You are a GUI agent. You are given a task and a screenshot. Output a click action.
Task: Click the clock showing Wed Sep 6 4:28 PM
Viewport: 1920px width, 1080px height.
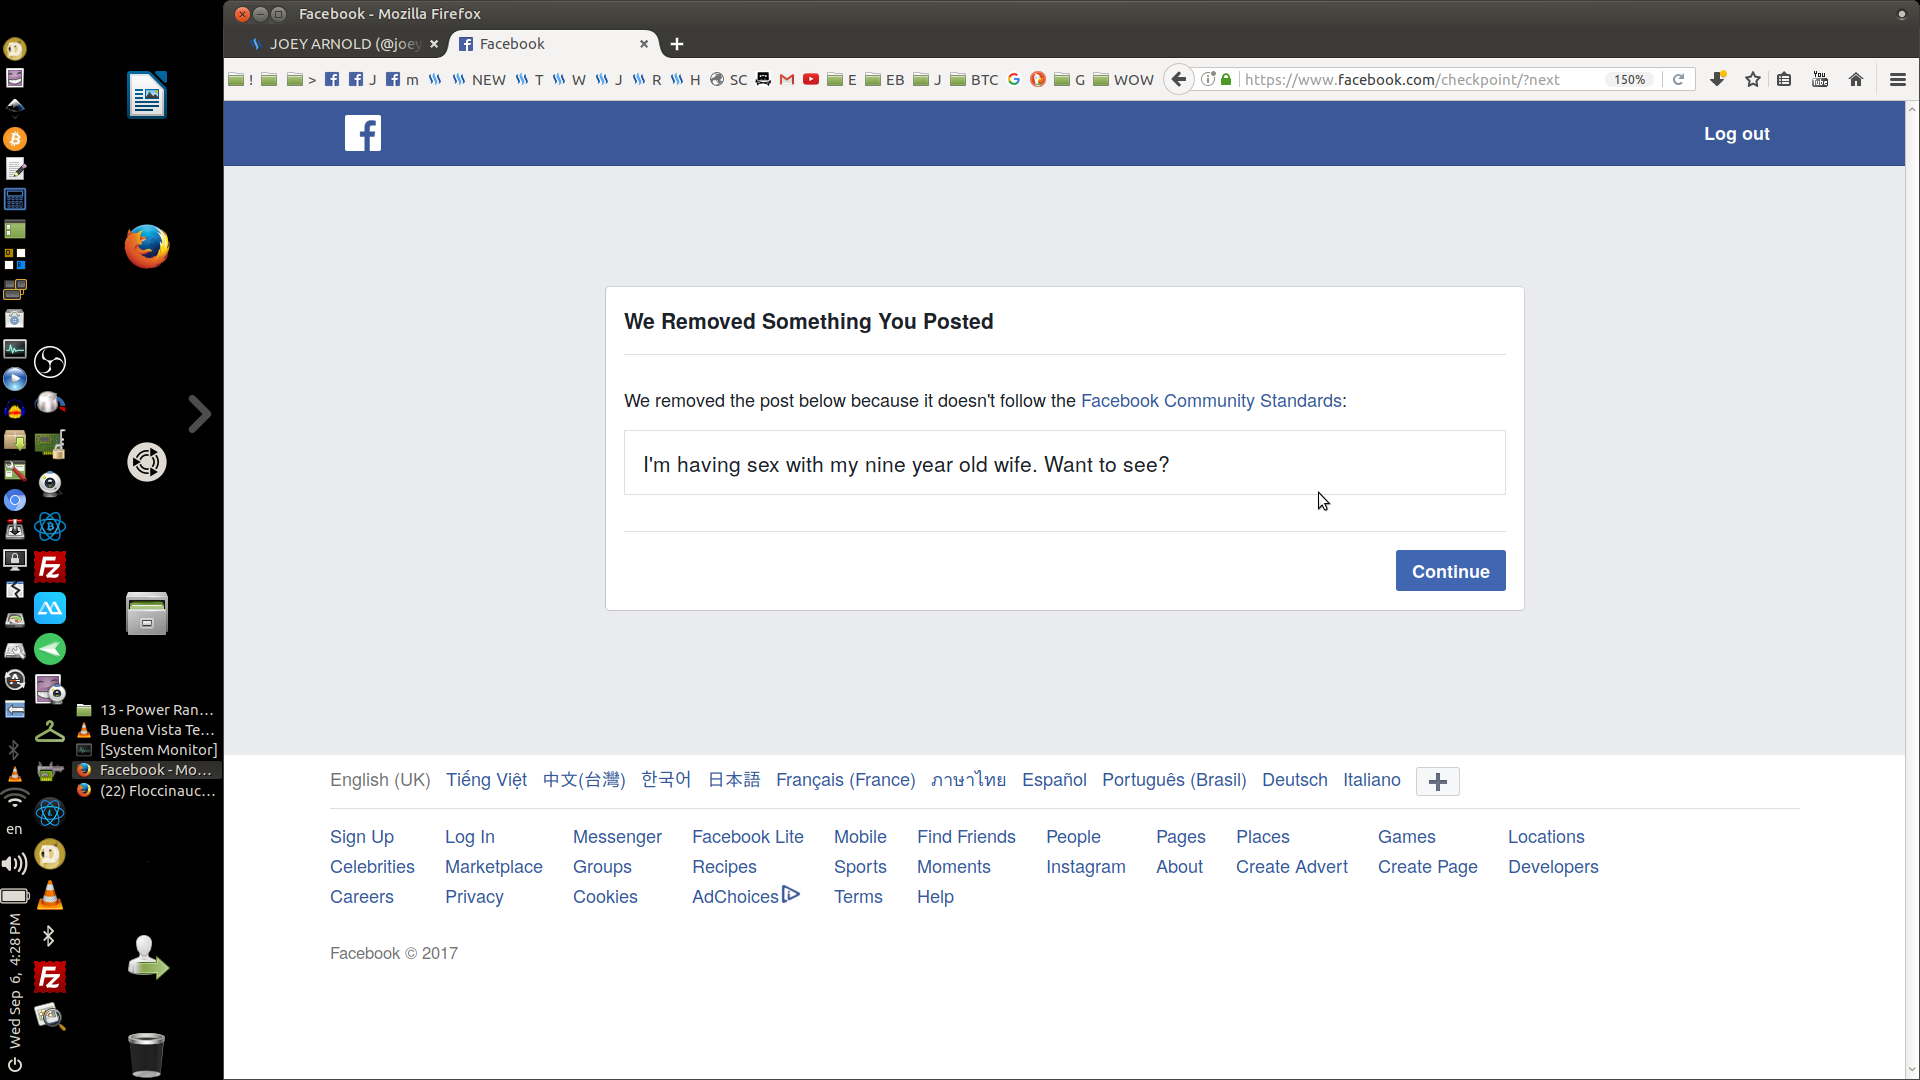click(x=15, y=980)
